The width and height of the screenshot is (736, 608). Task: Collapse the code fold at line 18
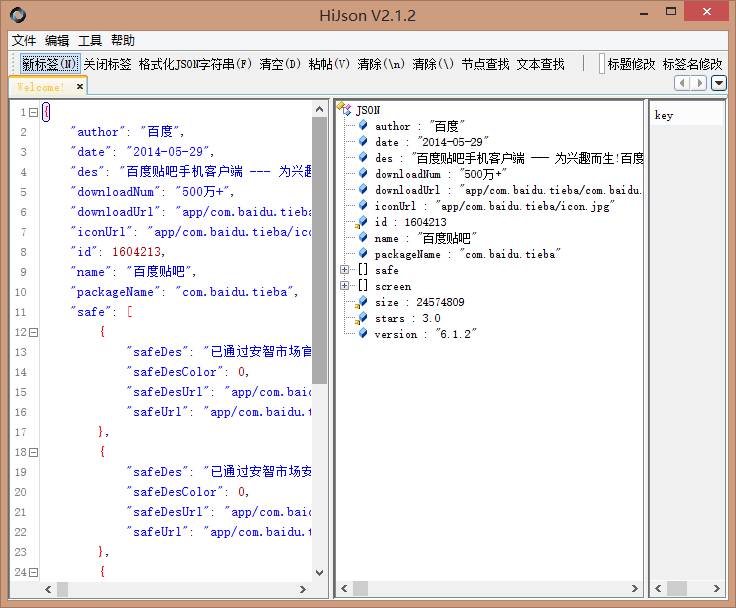click(33, 453)
